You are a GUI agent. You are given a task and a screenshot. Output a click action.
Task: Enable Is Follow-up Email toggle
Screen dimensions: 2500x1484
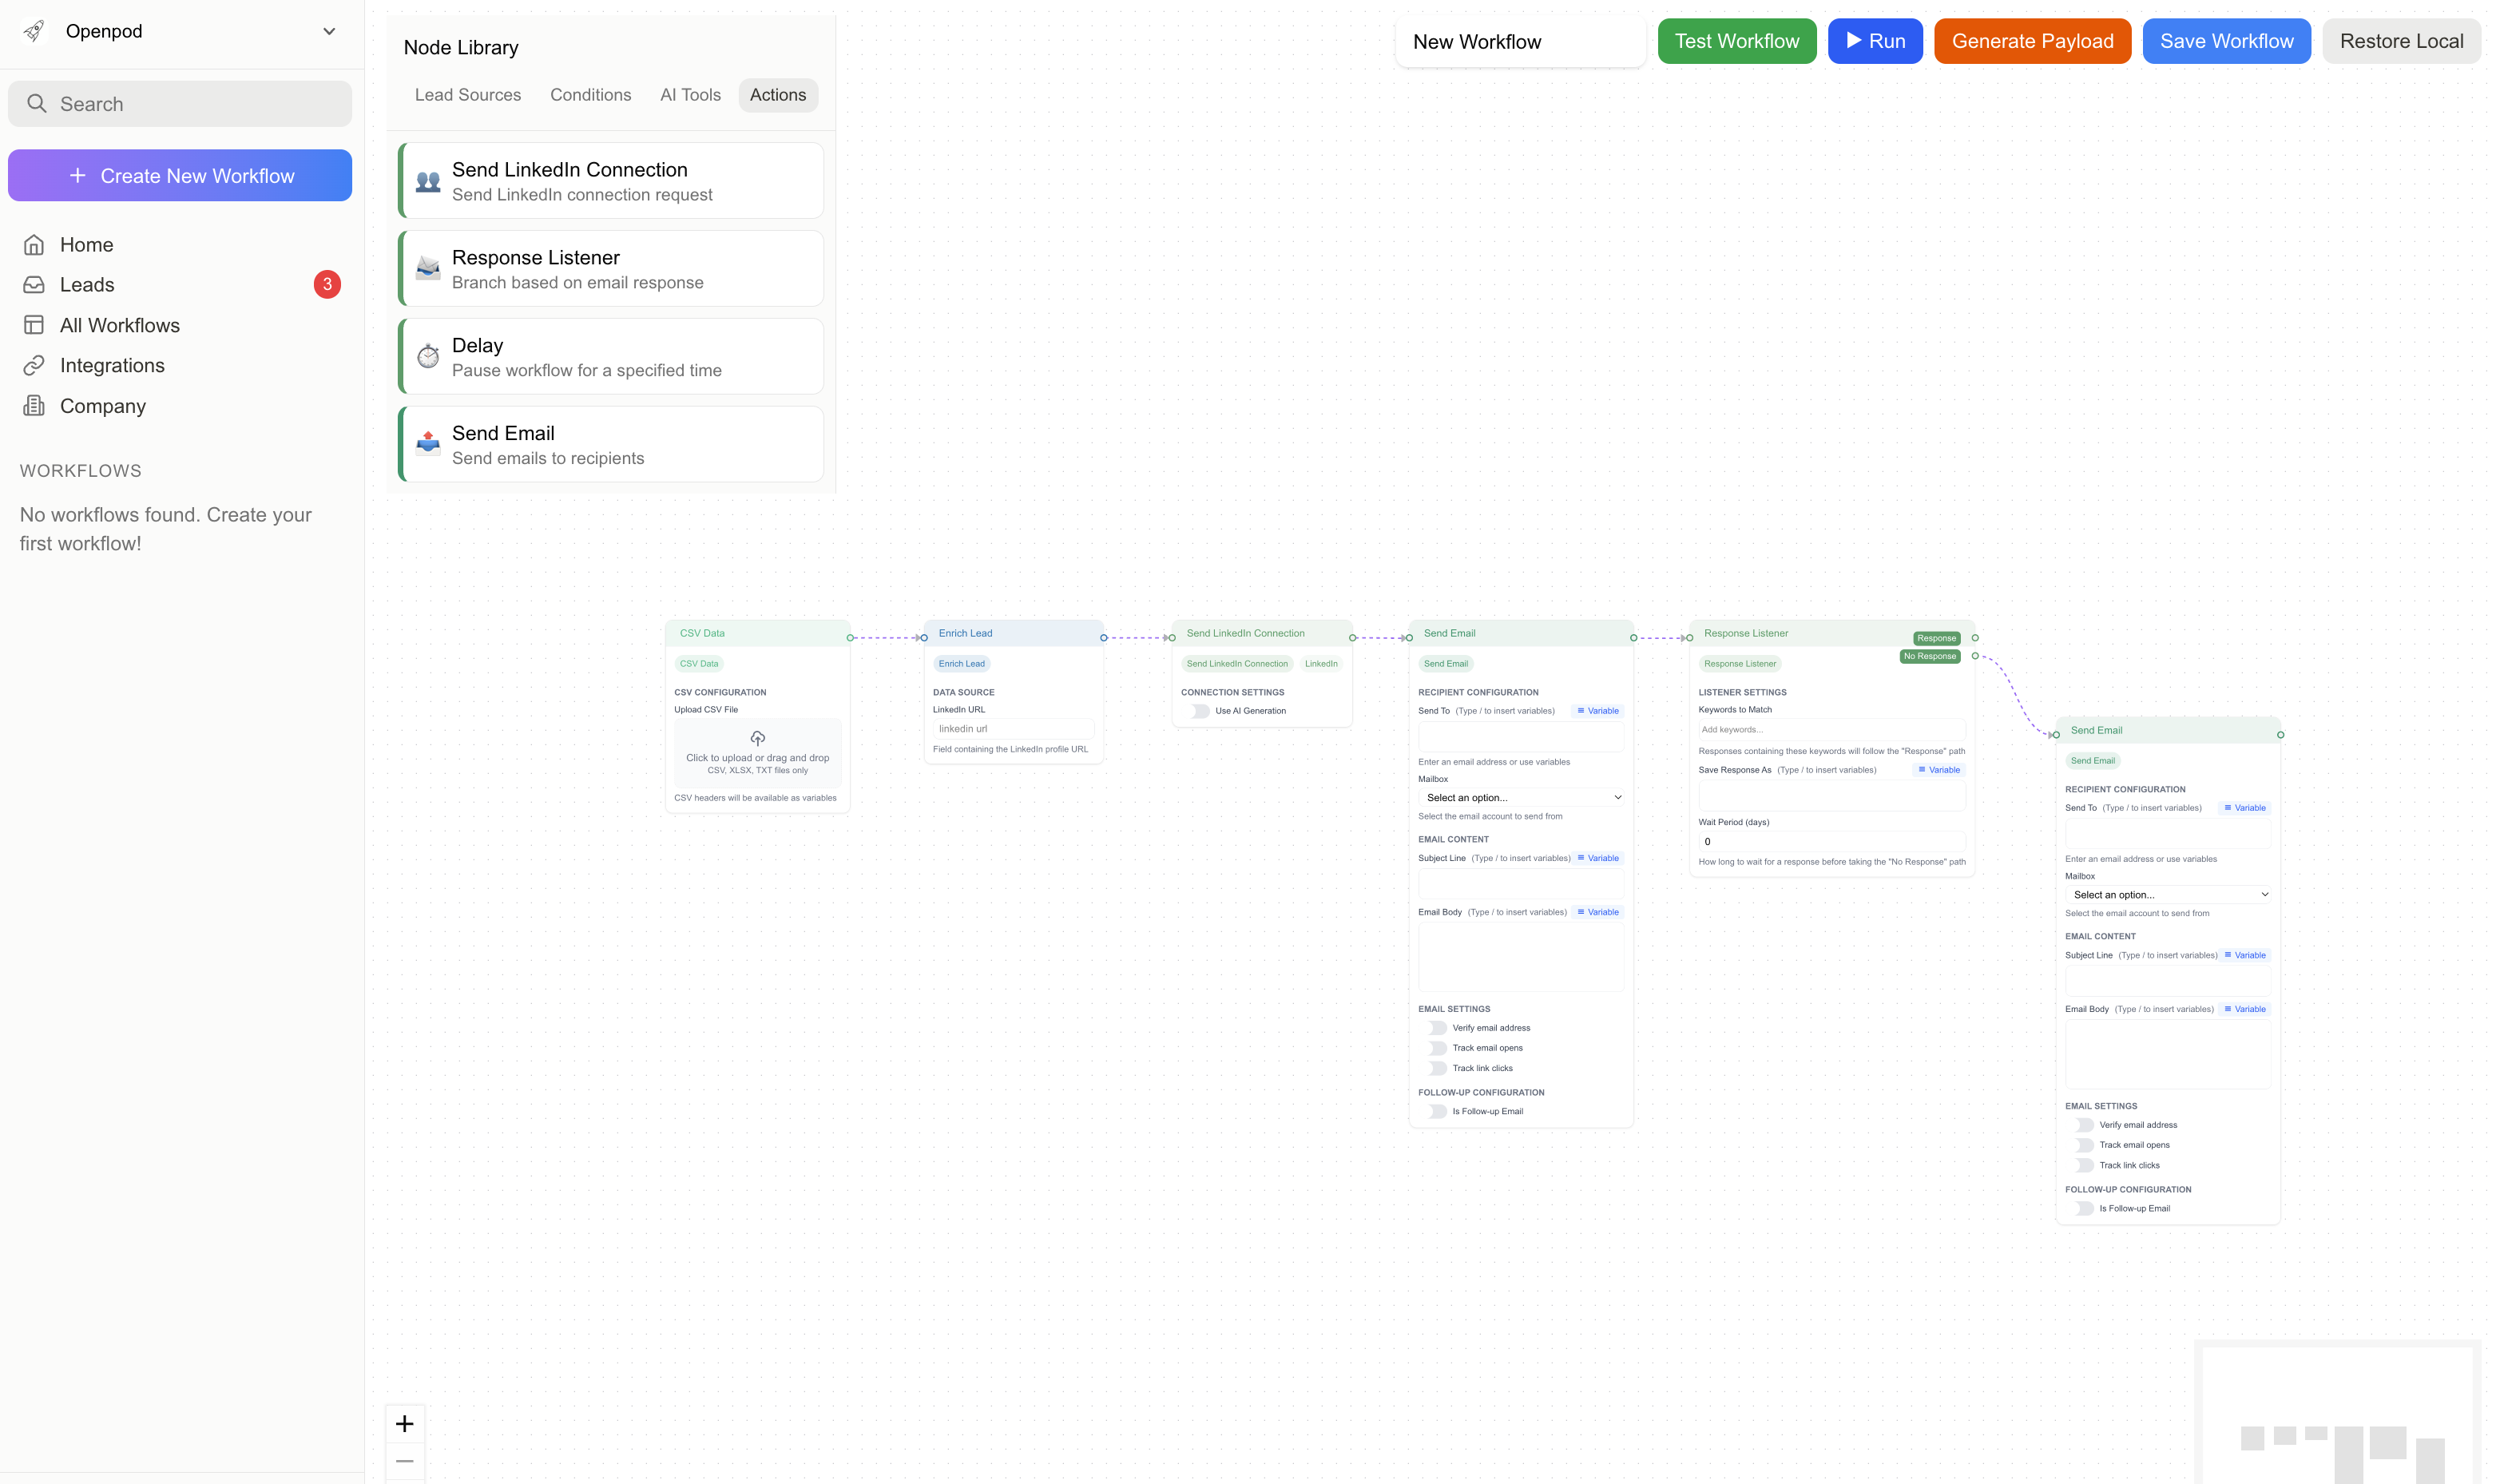(1438, 1111)
